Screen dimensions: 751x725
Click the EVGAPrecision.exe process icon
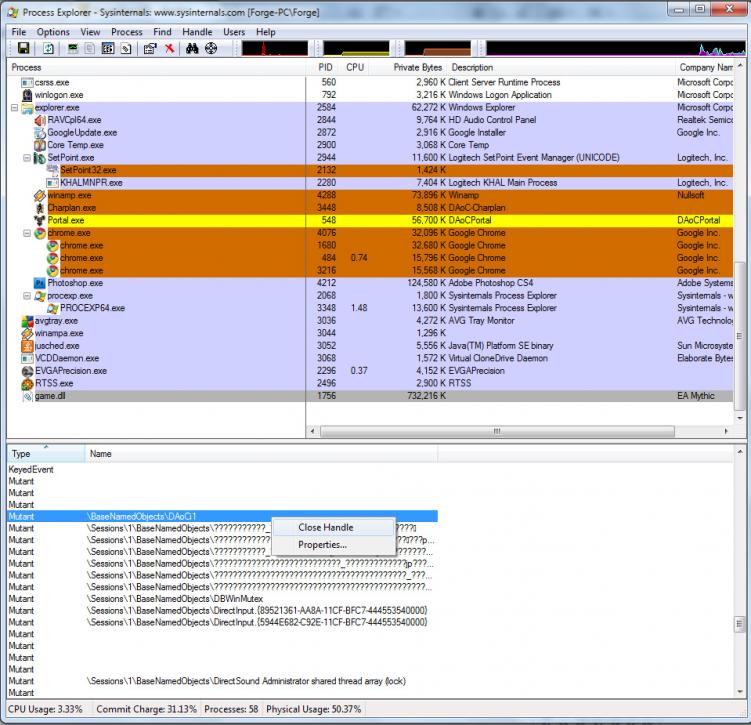(27, 371)
